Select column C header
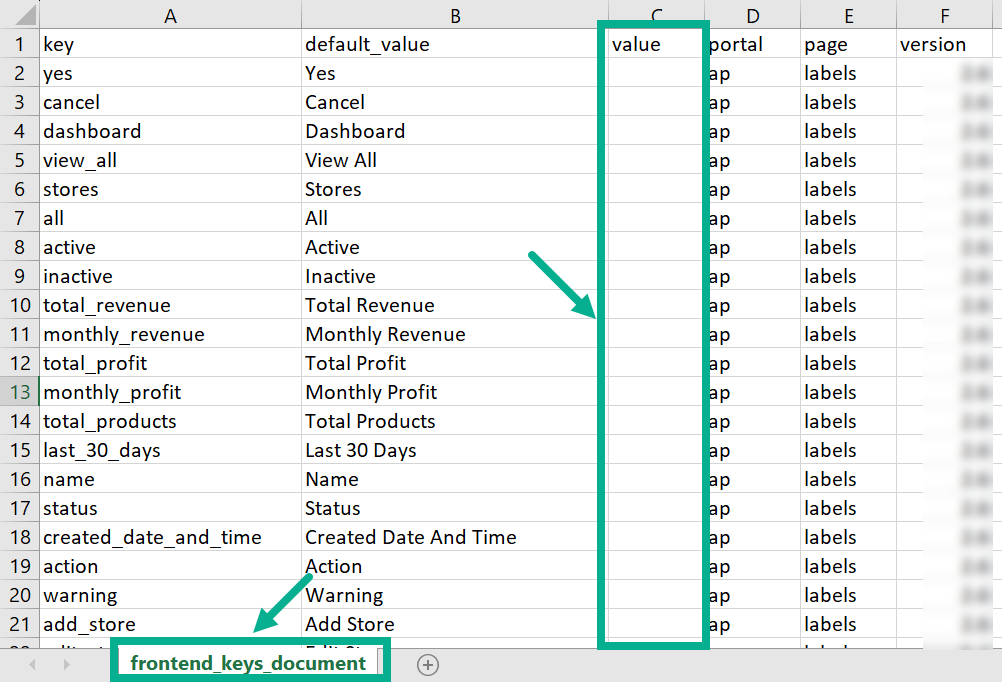1002x682 pixels. coord(656,15)
